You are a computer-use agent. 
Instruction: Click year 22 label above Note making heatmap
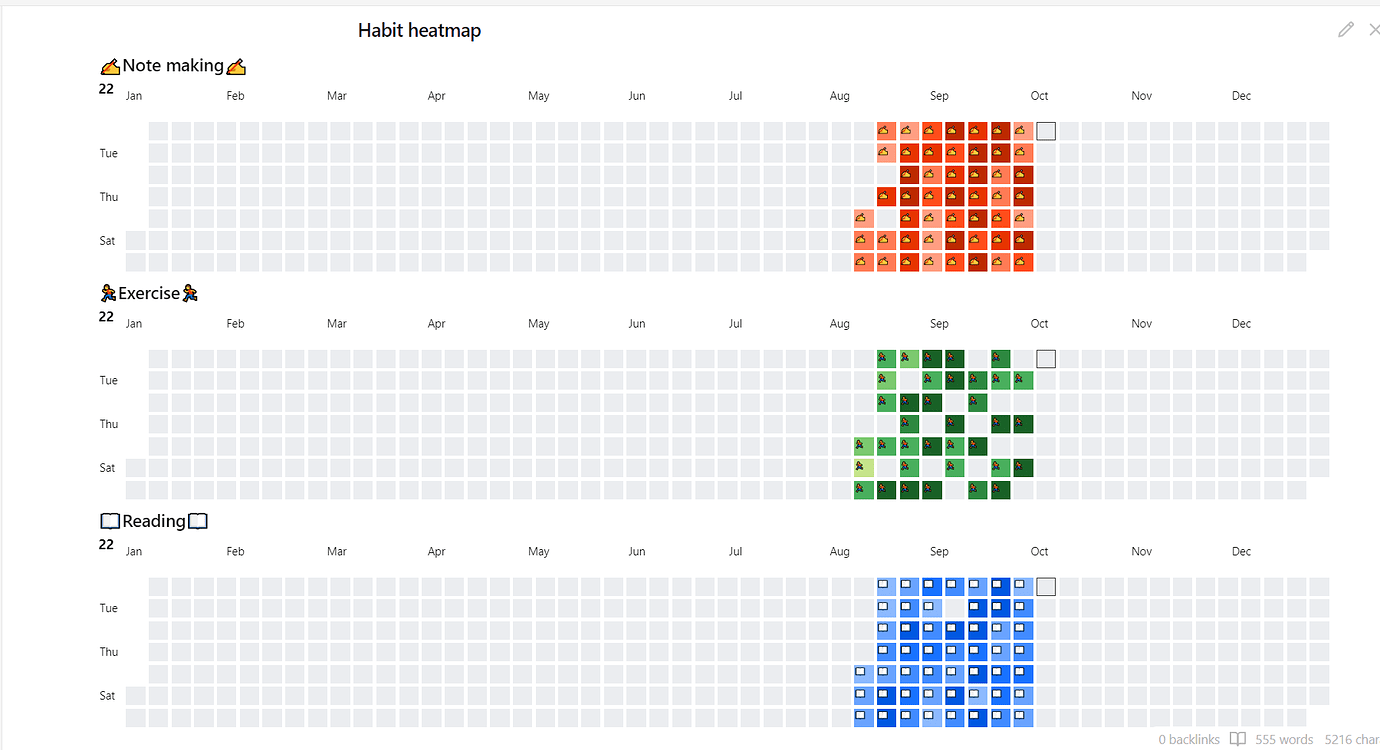tap(106, 89)
